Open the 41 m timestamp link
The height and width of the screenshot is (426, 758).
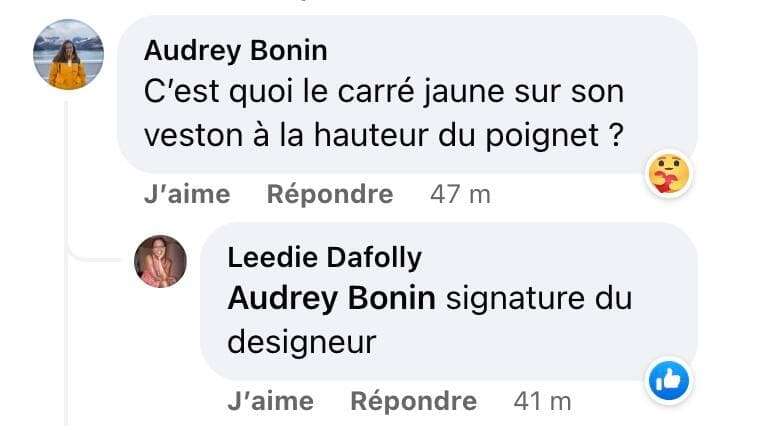[542, 401]
